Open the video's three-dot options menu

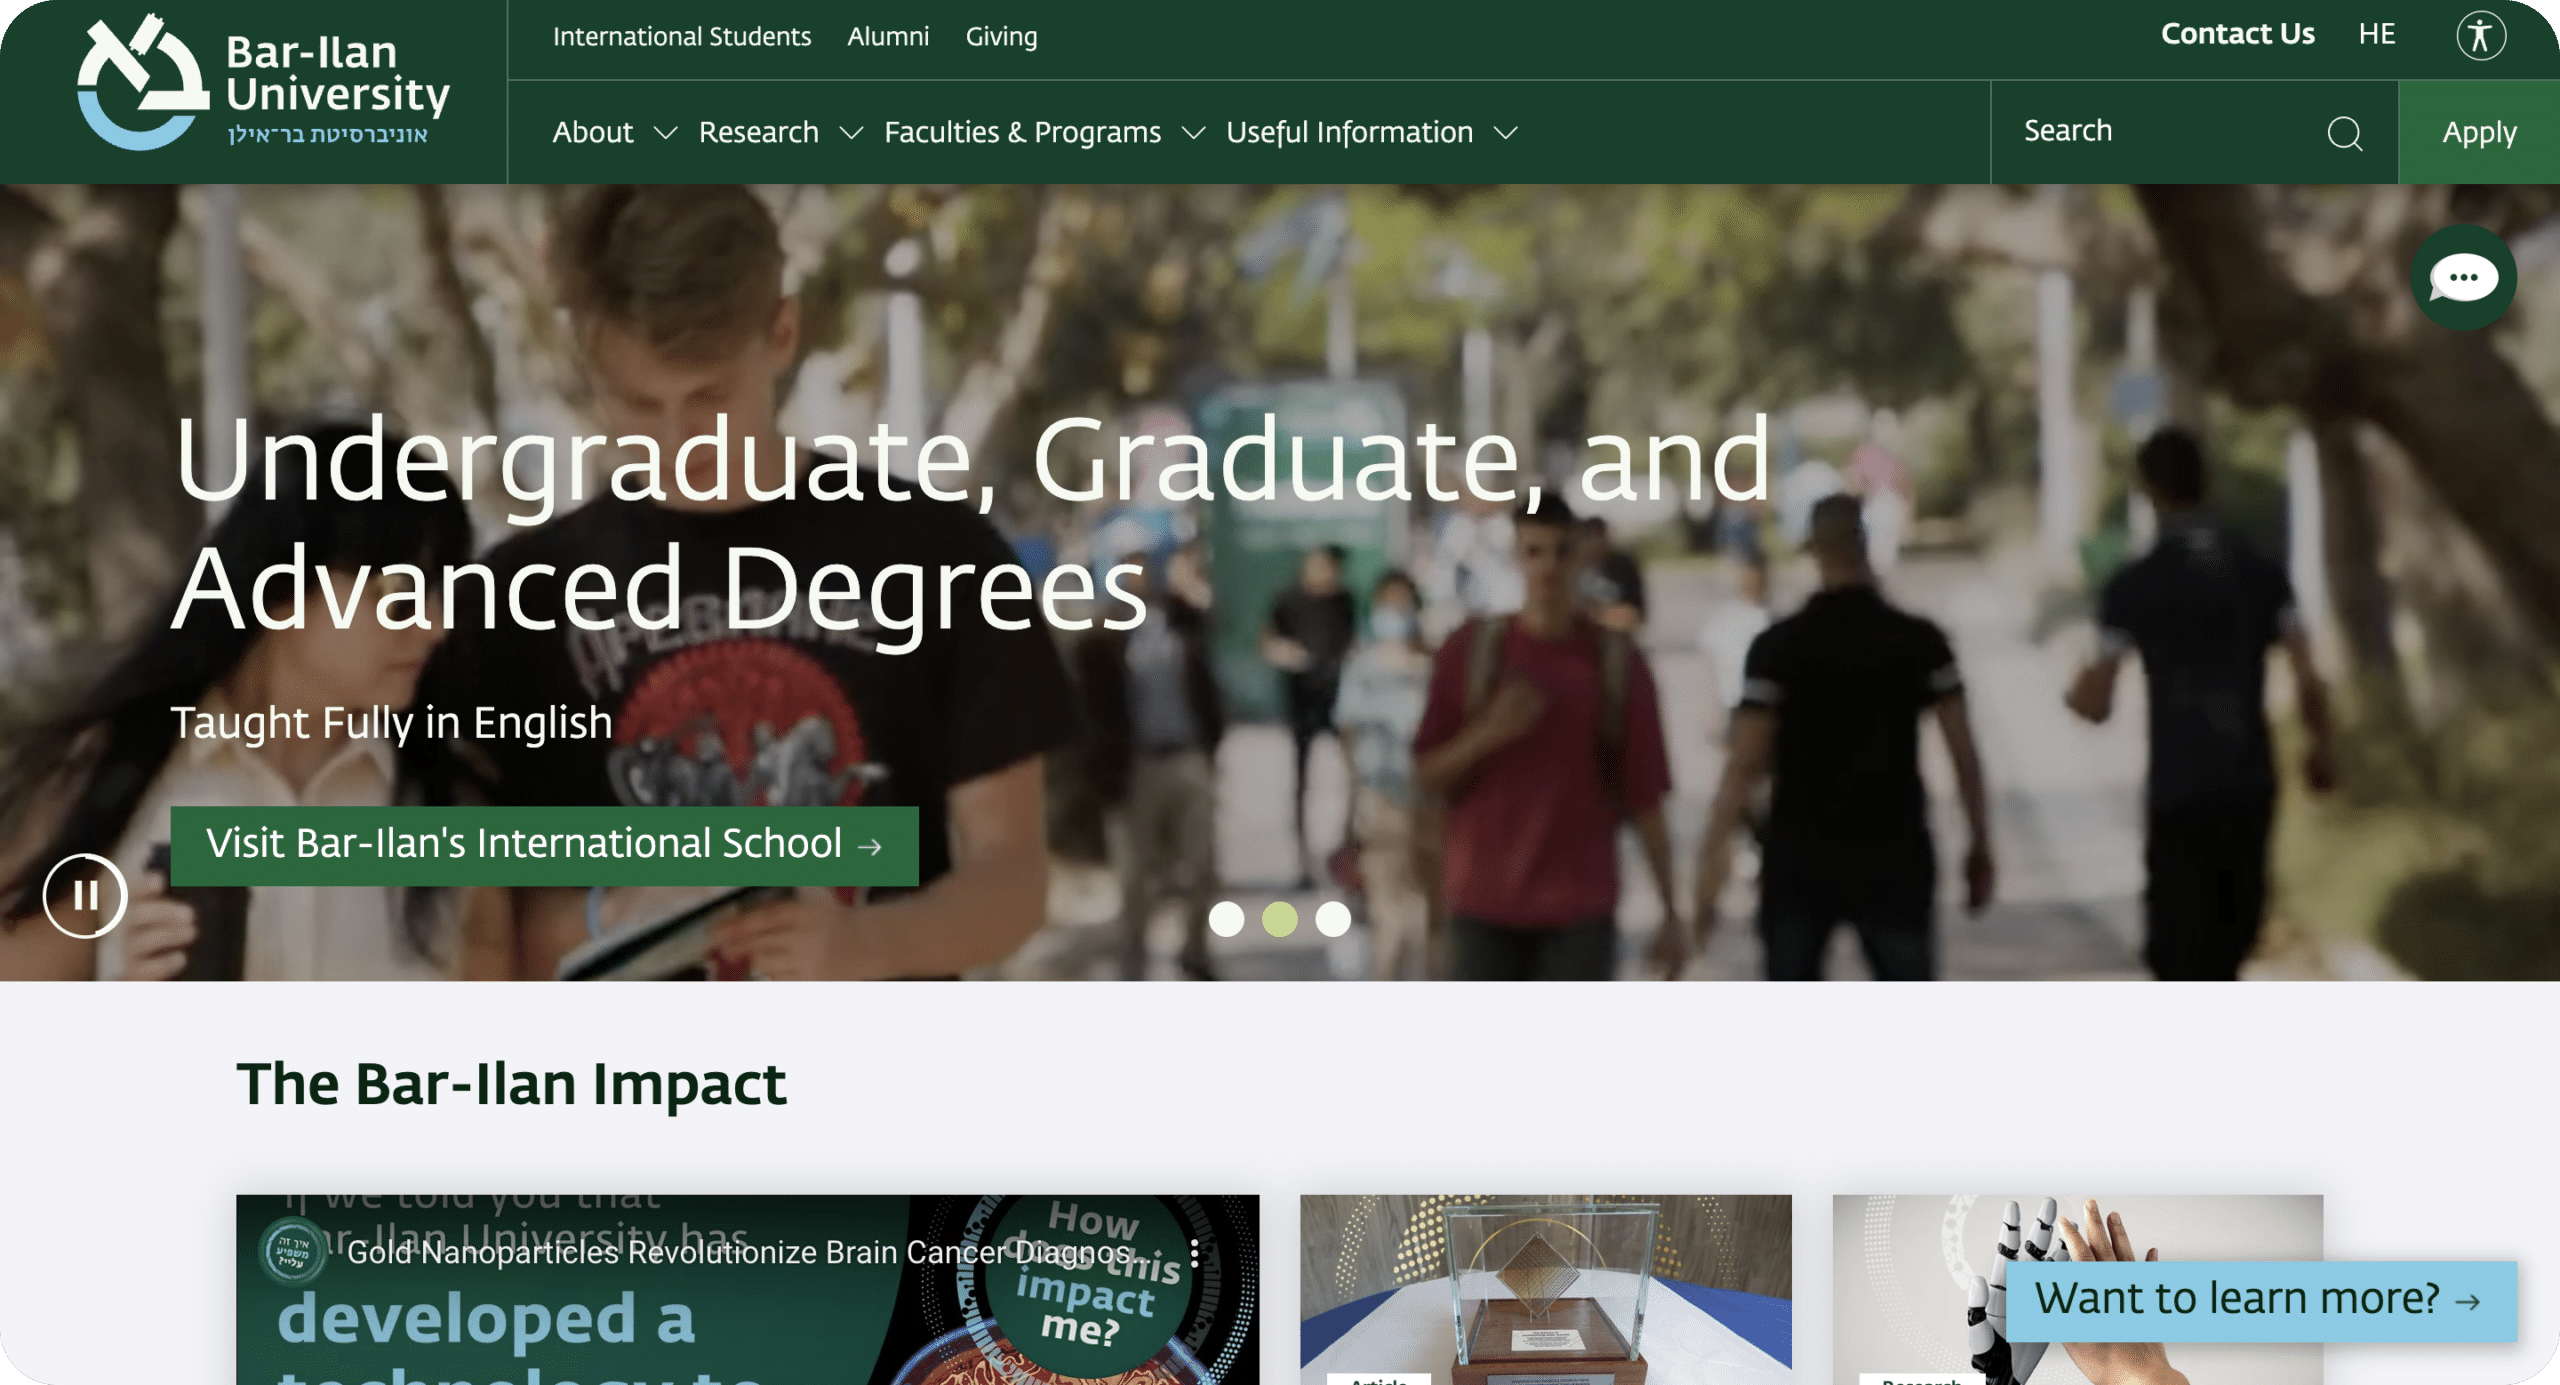[x=1195, y=1252]
